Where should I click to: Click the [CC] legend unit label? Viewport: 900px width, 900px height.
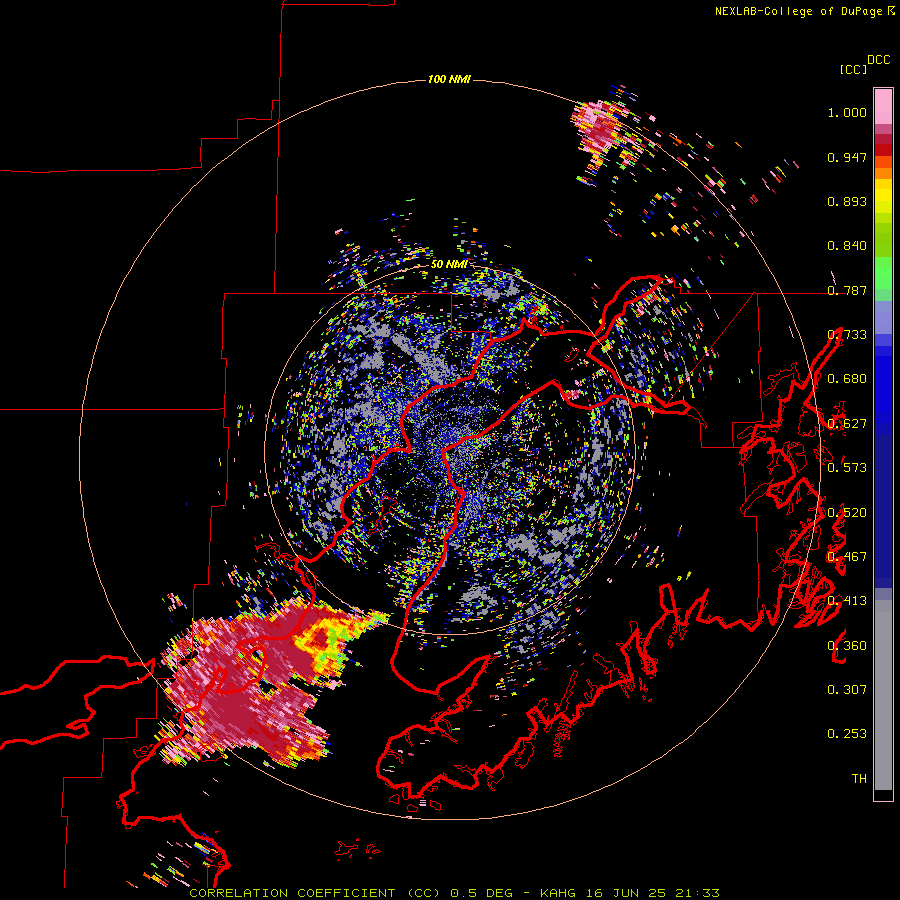click(854, 69)
